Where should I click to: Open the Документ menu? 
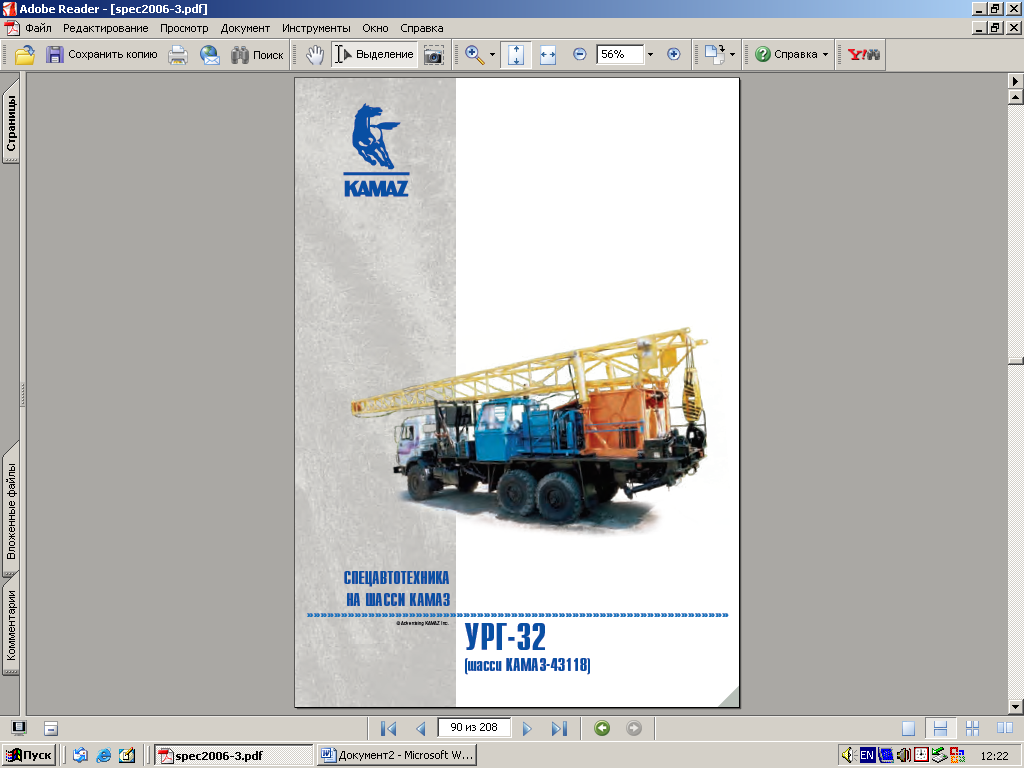click(245, 28)
